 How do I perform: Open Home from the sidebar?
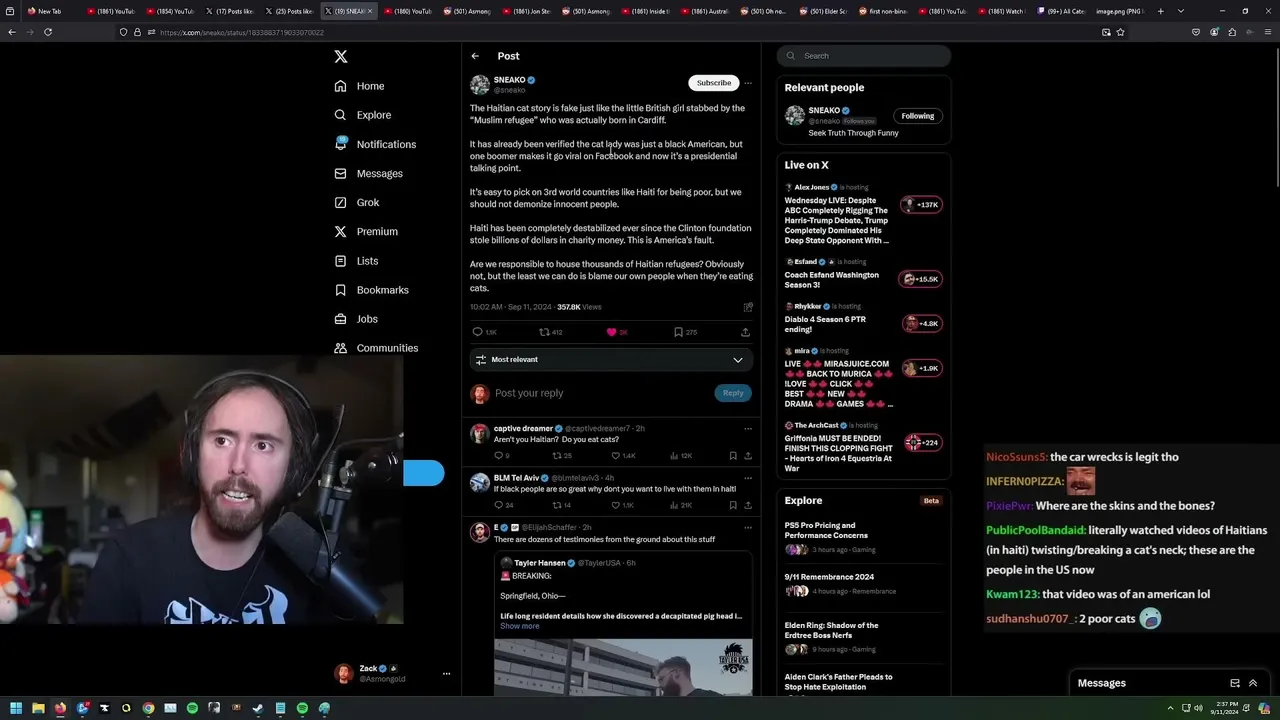pos(359,86)
